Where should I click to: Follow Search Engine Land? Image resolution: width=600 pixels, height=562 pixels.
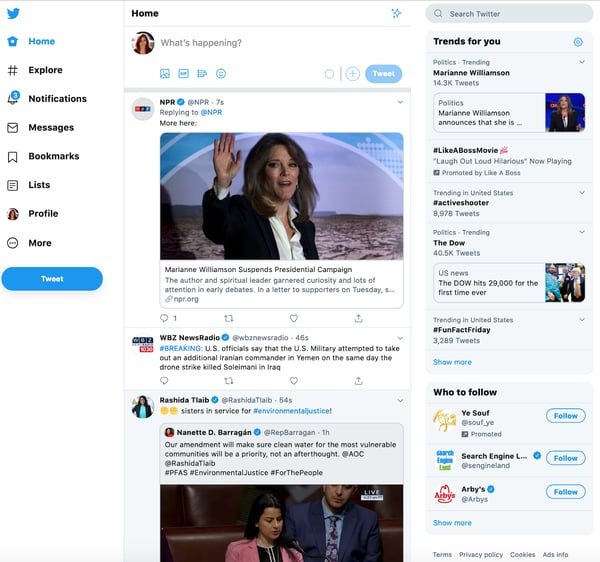pyautogui.click(x=565, y=458)
